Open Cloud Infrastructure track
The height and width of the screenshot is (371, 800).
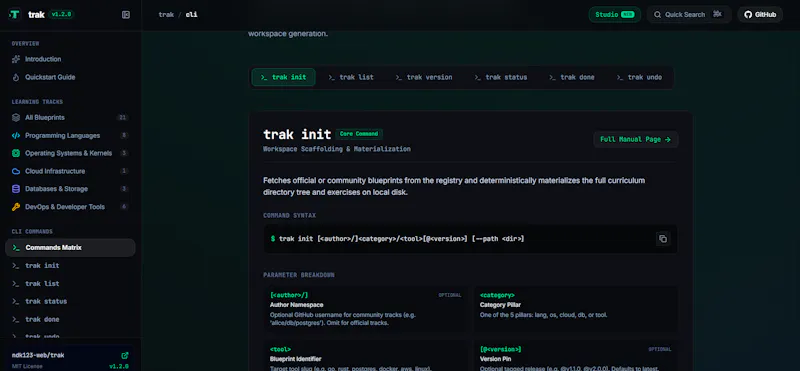(x=70, y=171)
